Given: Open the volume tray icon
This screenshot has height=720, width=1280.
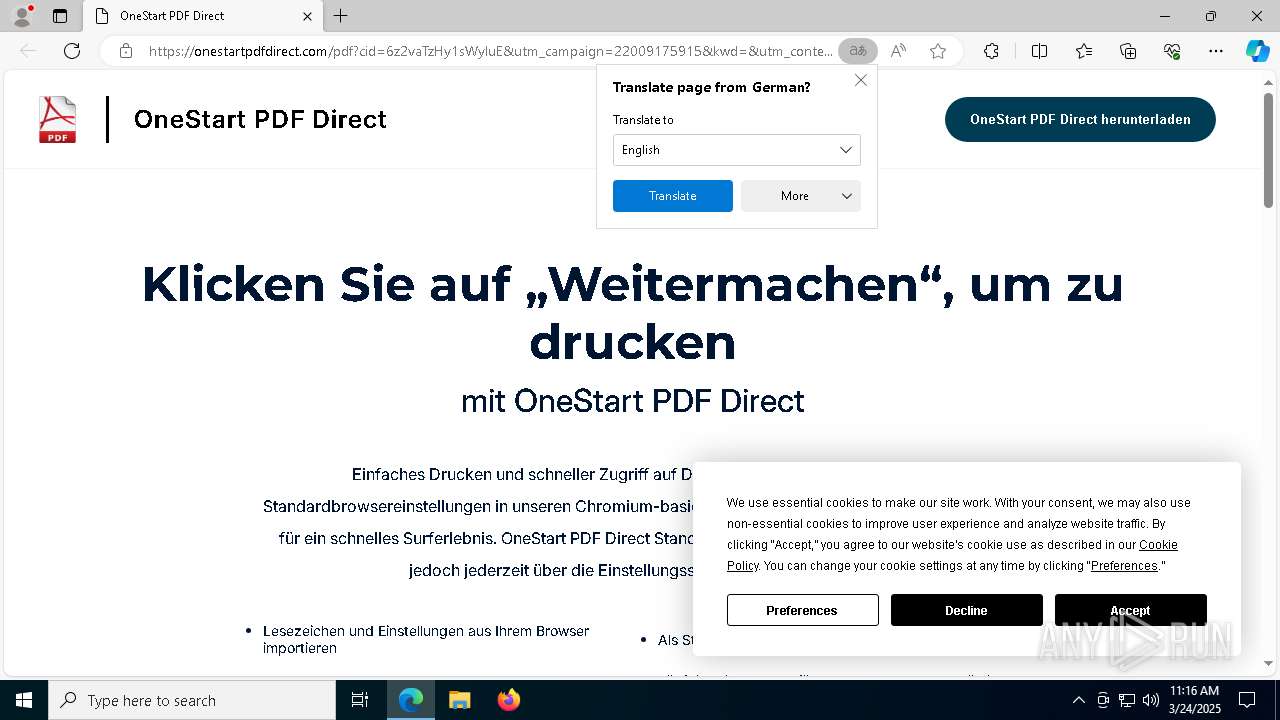Looking at the screenshot, I should pyautogui.click(x=1151, y=700).
